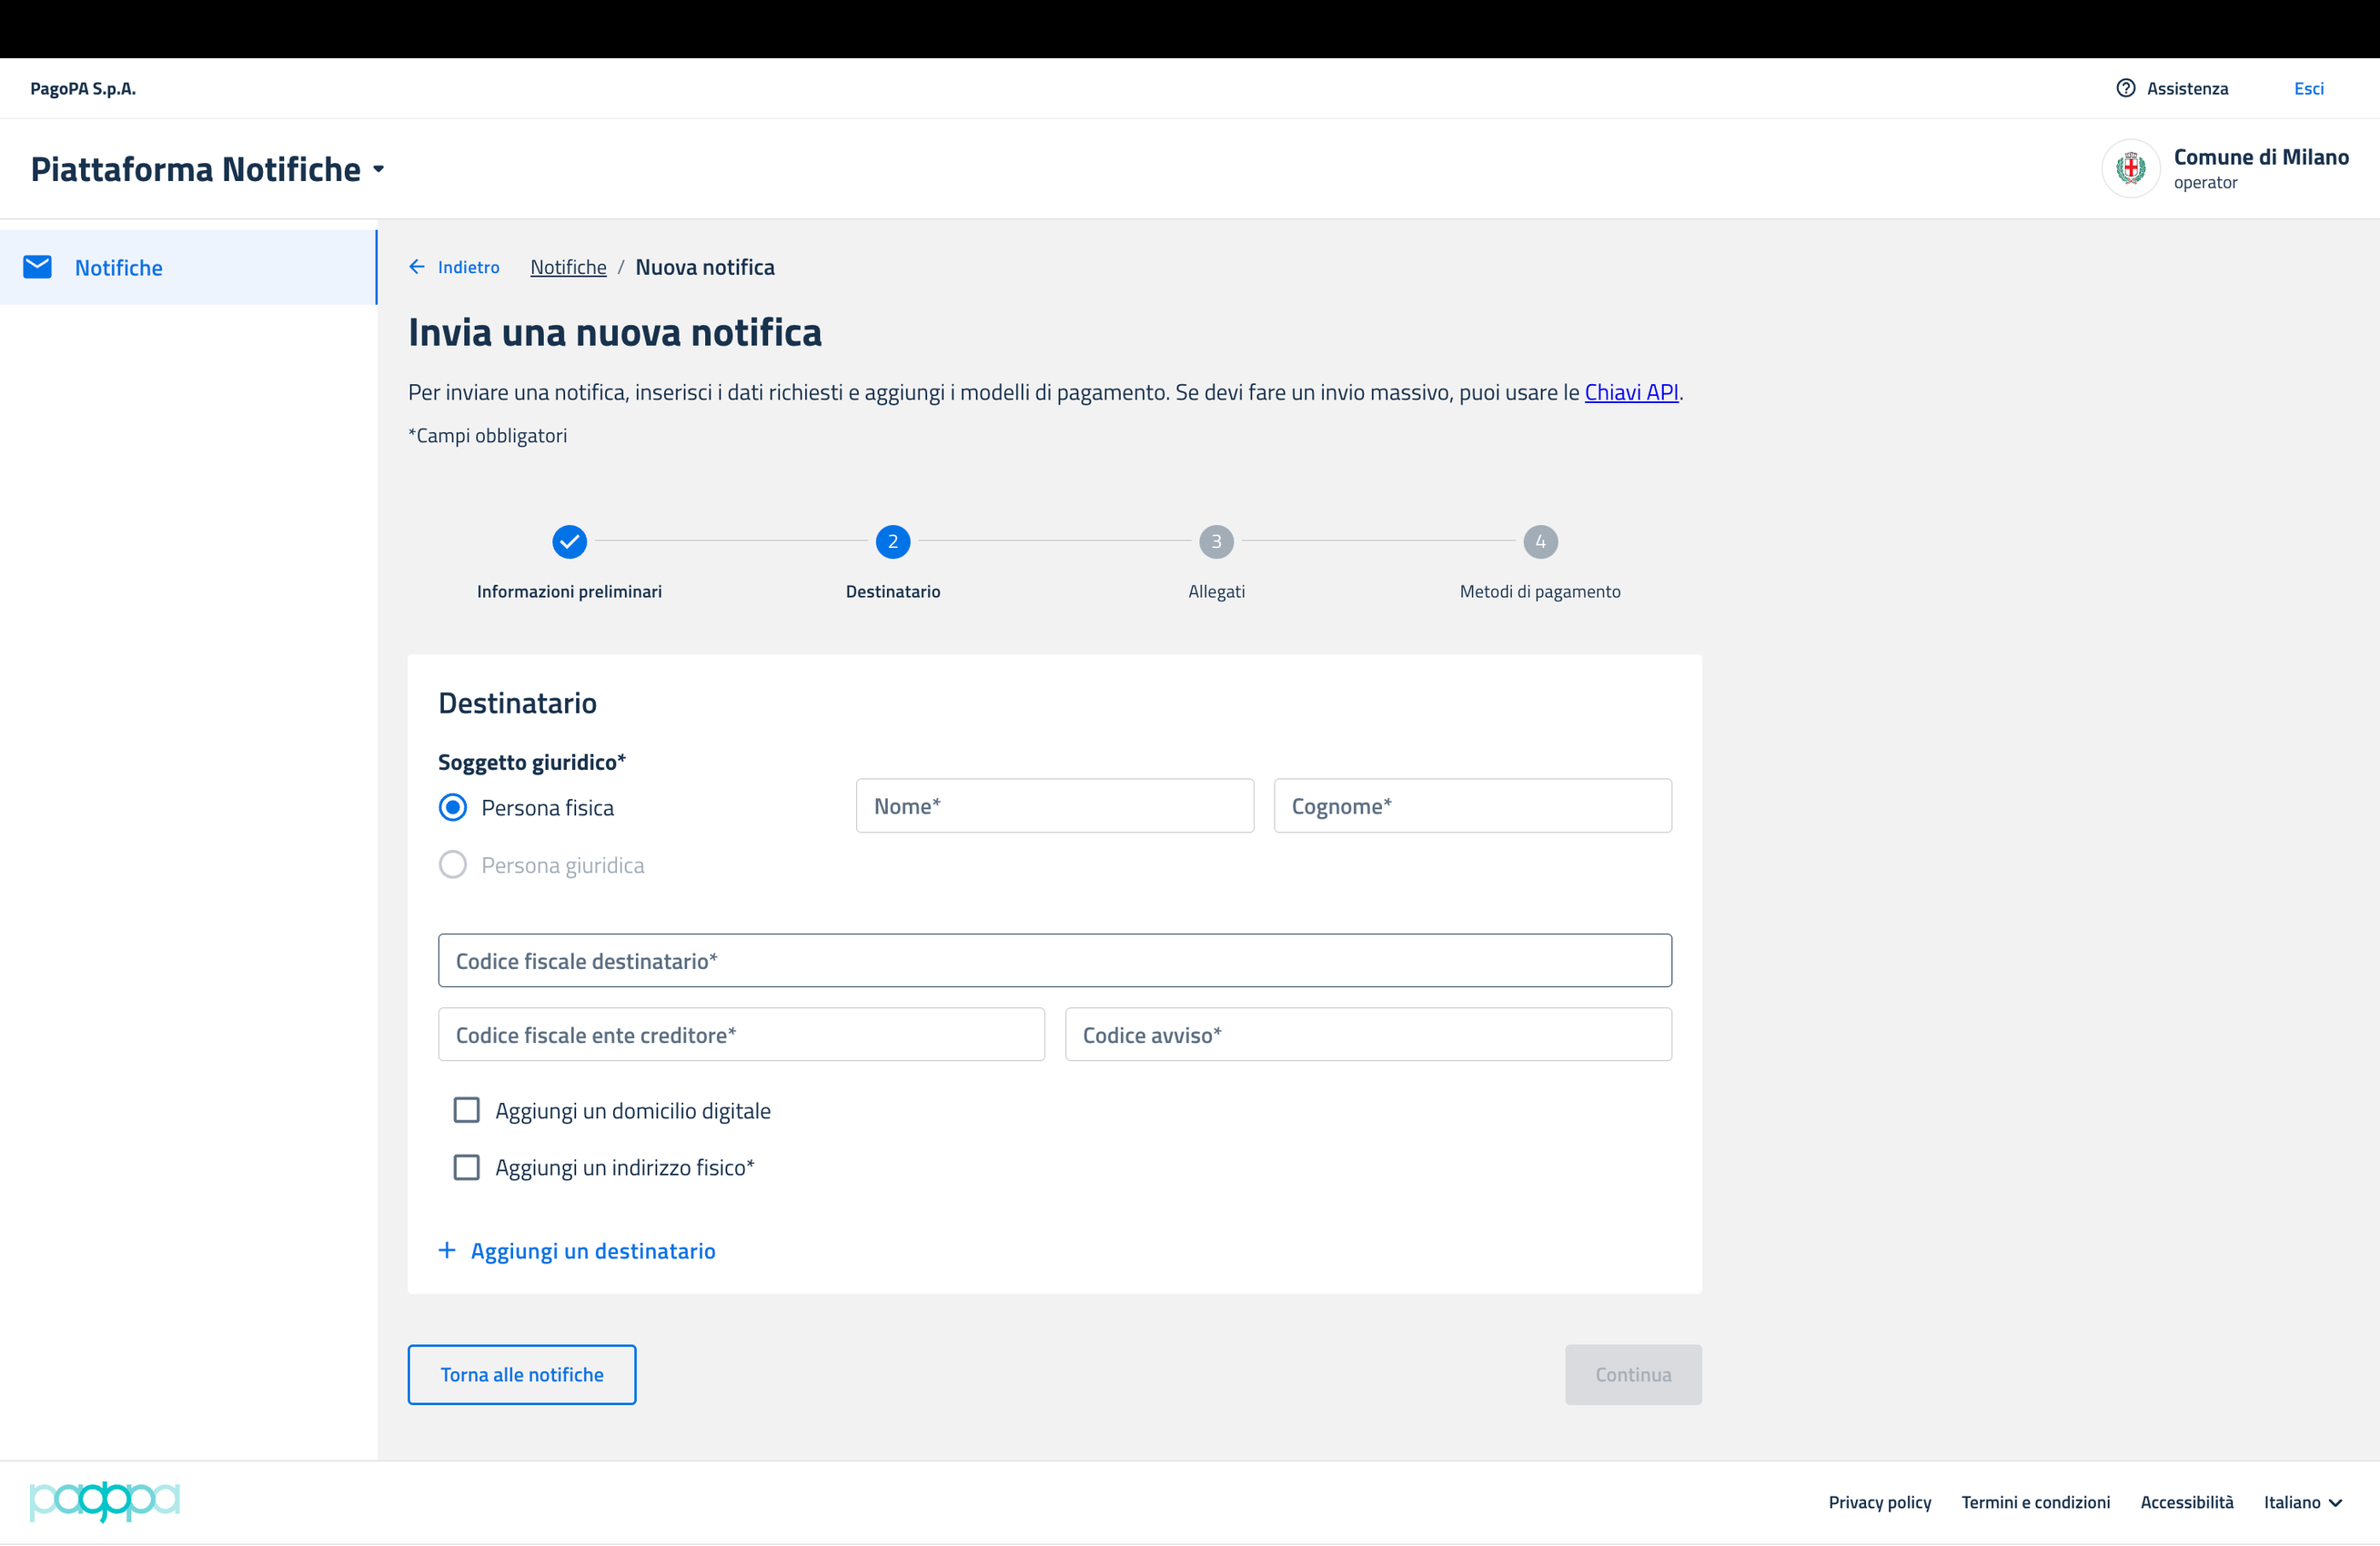
Task: Click the step 3 Allegati circle
Action: pos(1216,542)
